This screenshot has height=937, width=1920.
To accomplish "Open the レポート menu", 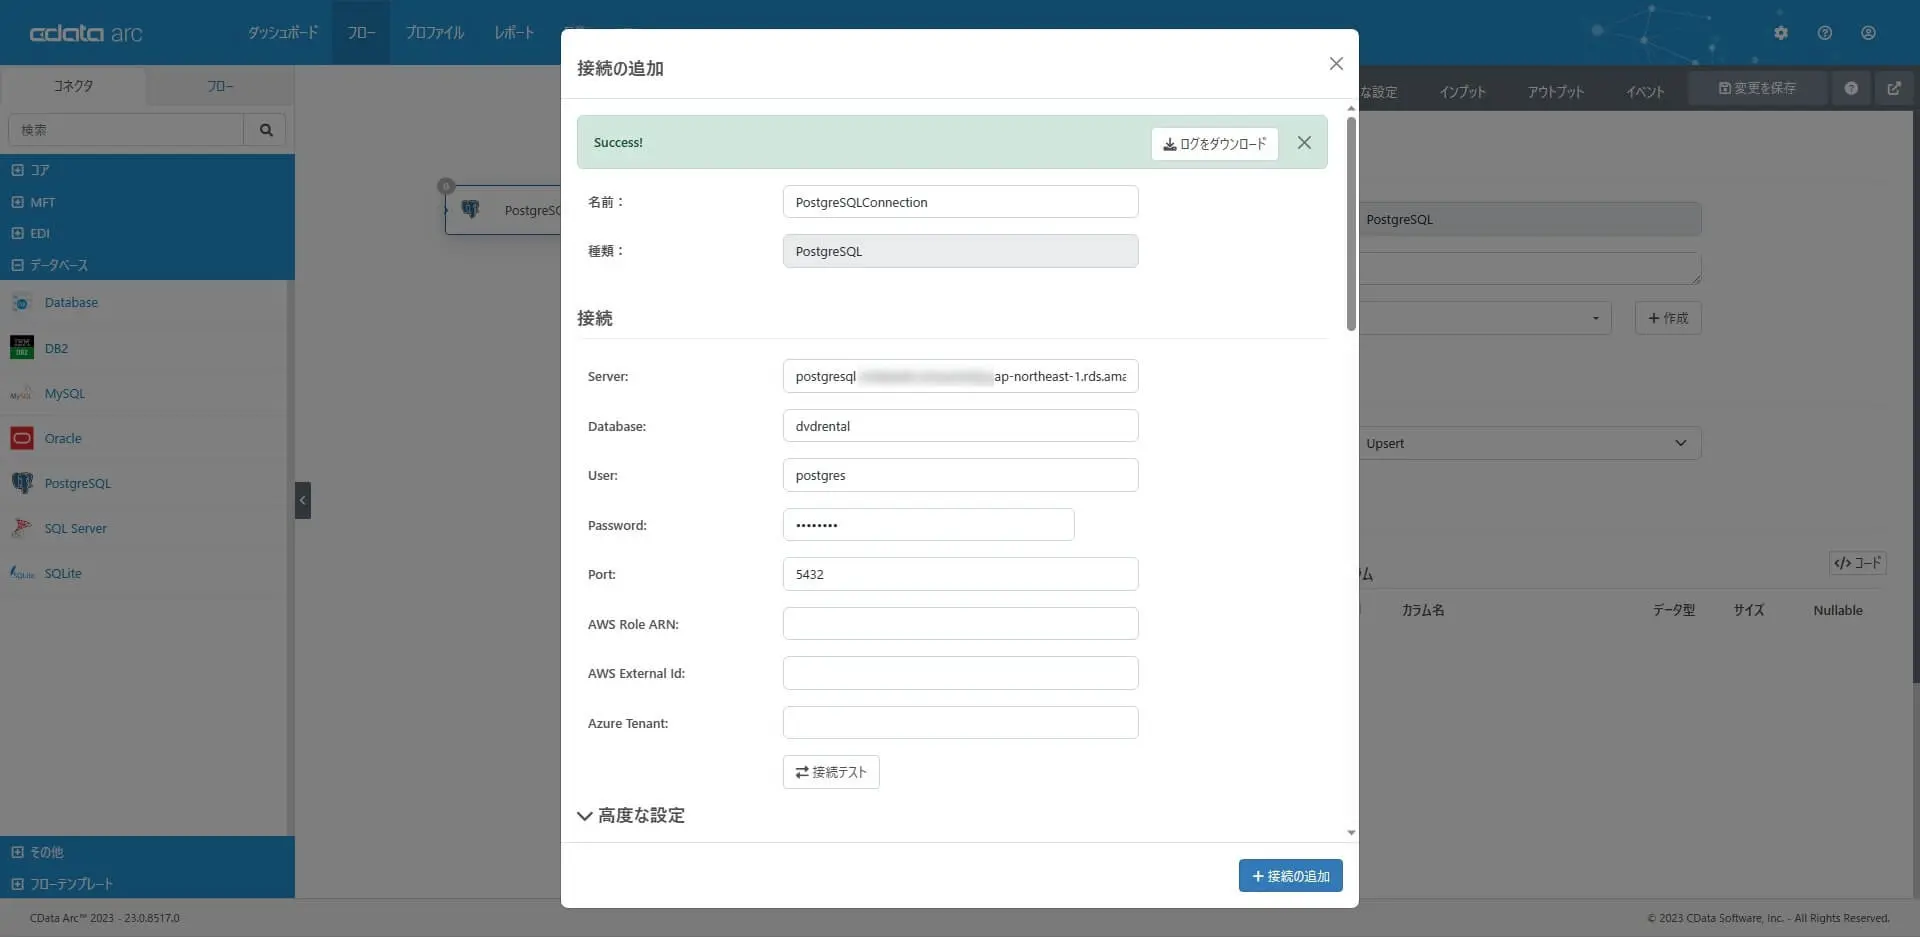I will 514,33.
